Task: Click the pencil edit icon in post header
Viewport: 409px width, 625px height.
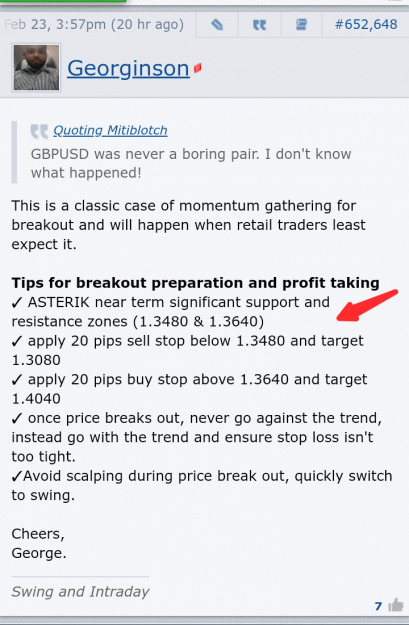Action: coord(217,25)
